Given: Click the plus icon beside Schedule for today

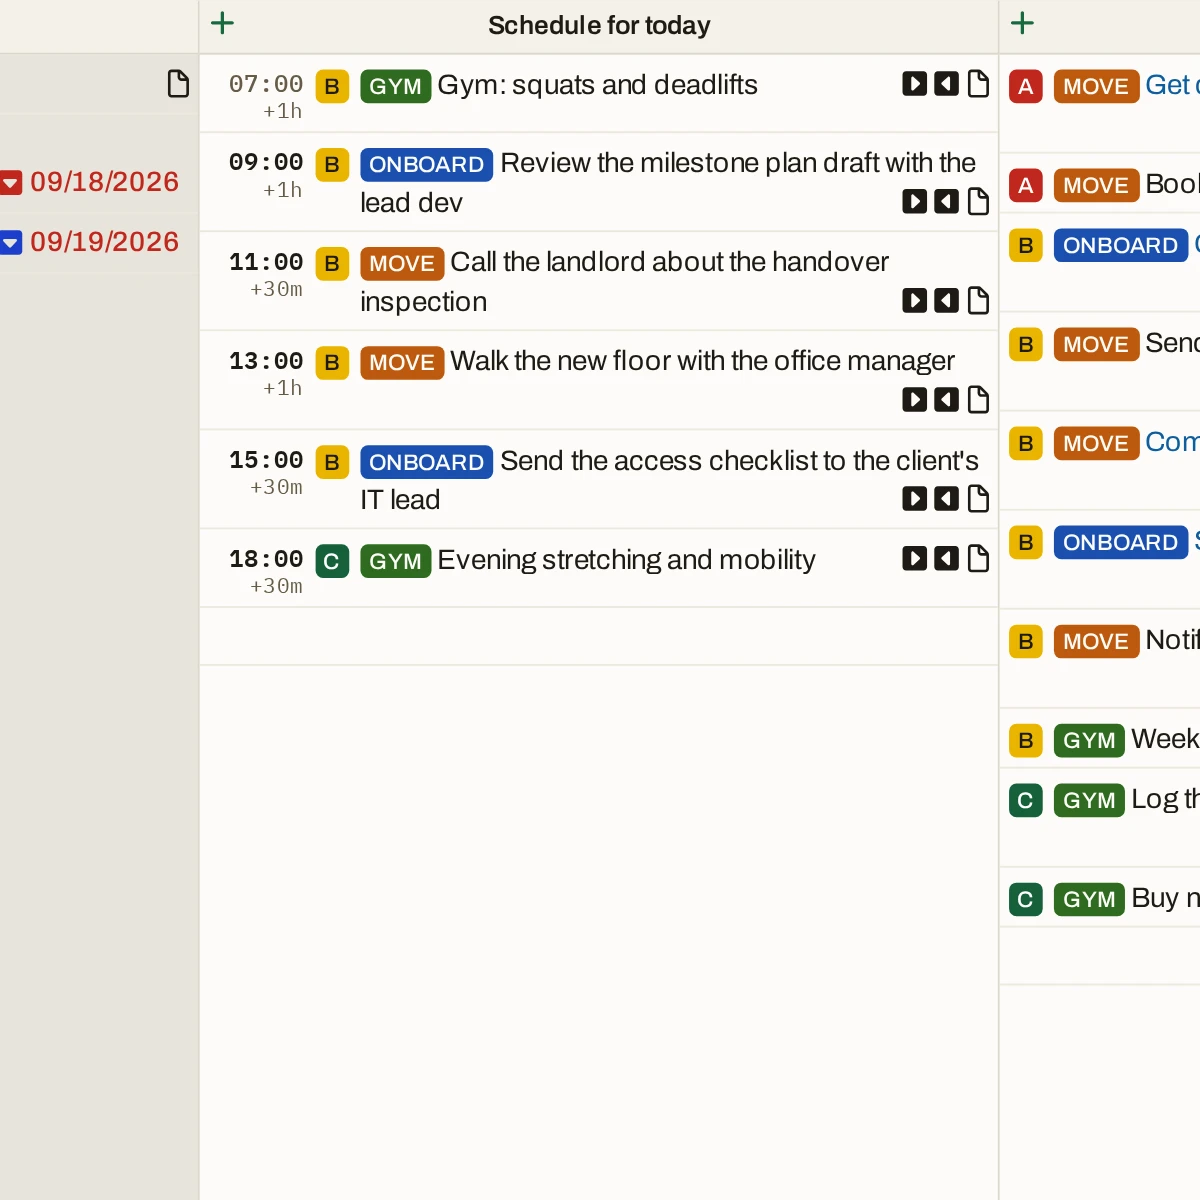Looking at the screenshot, I should click(x=222, y=23).
